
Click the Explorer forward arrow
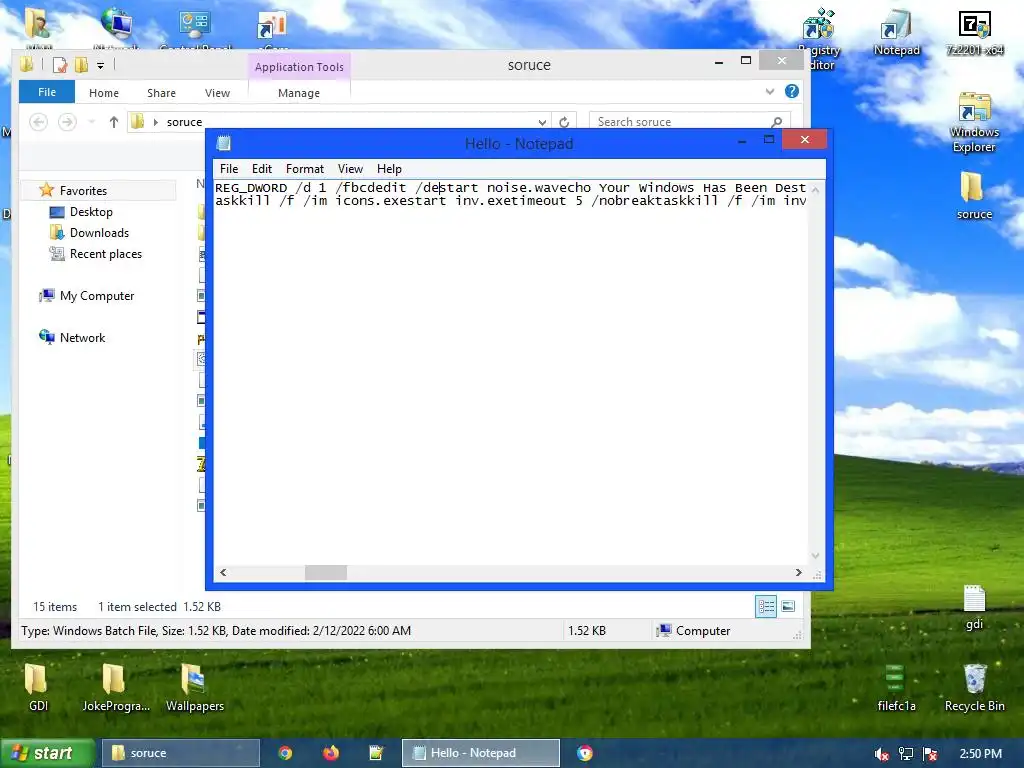point(67,122)
